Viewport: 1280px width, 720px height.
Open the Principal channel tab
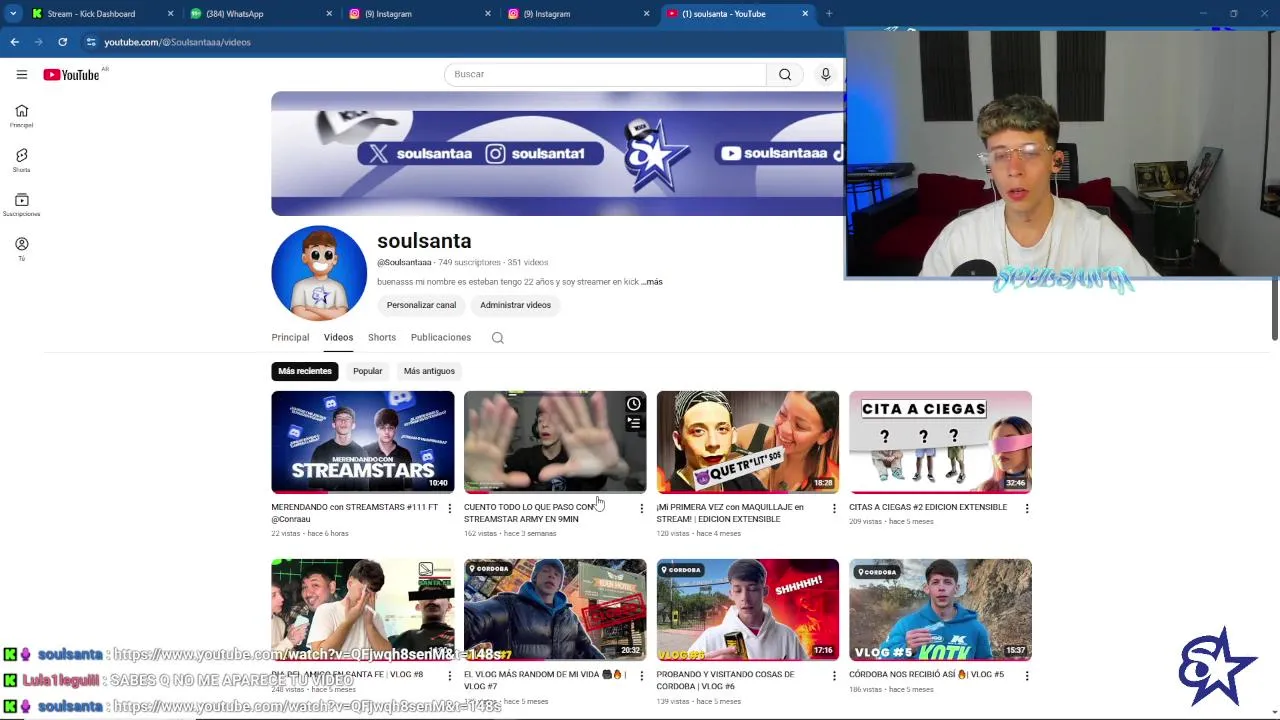click(290, 338)
